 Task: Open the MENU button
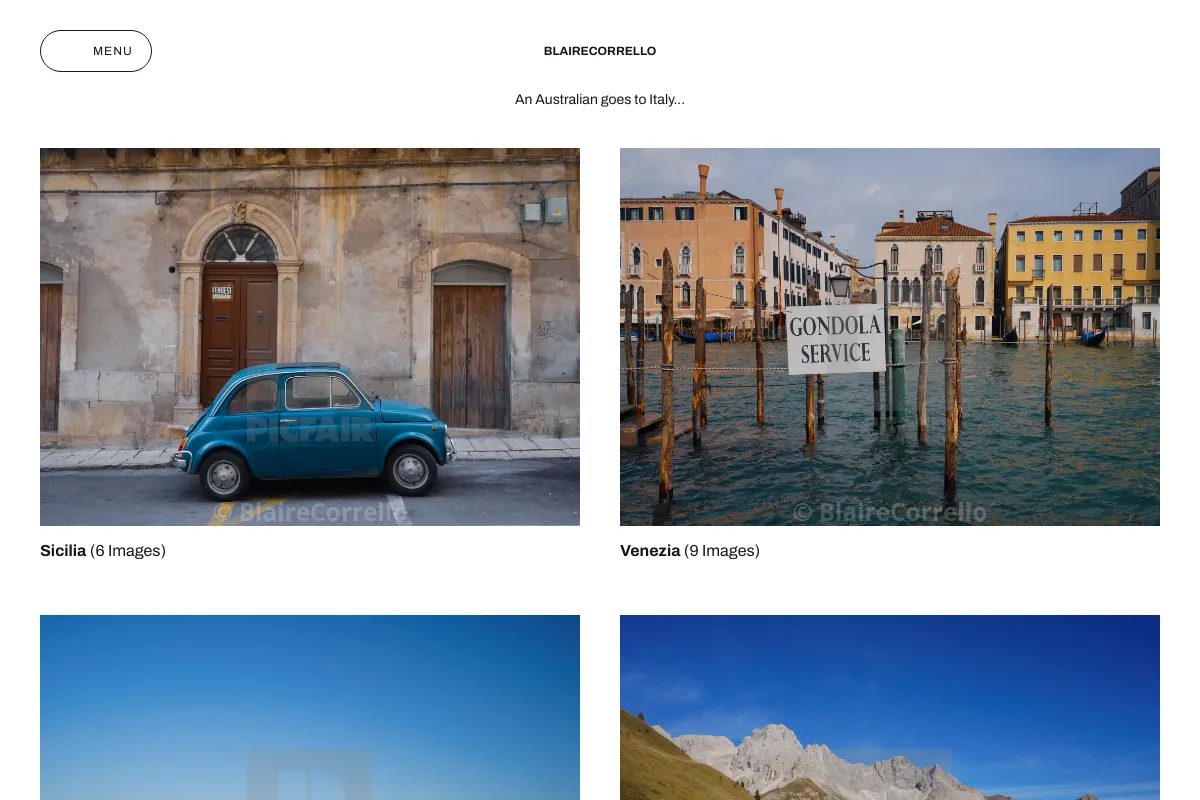point(96,51)
